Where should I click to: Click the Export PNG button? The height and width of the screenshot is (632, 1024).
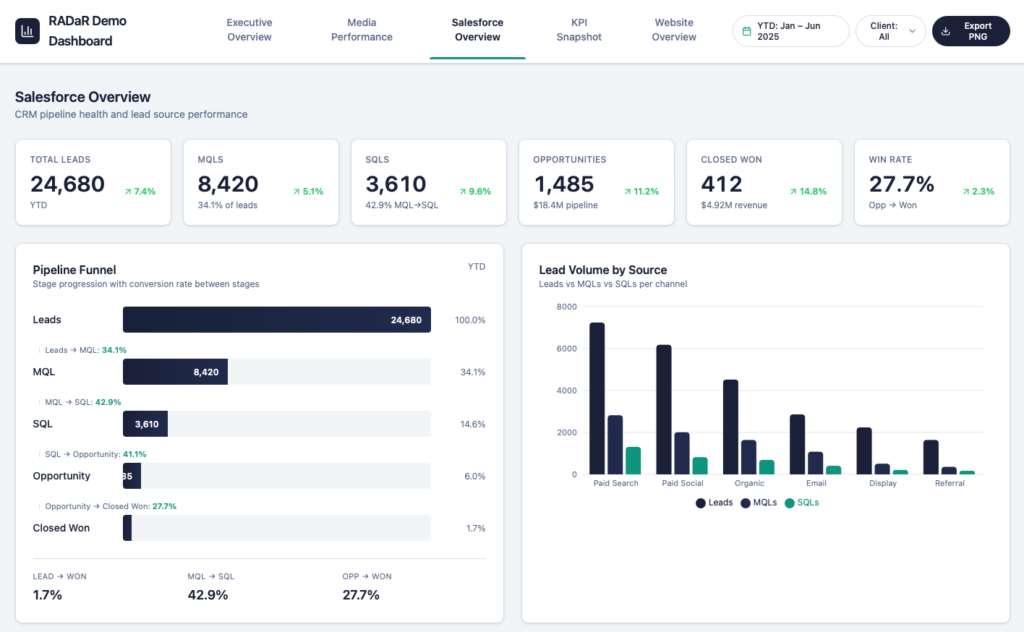970,31
